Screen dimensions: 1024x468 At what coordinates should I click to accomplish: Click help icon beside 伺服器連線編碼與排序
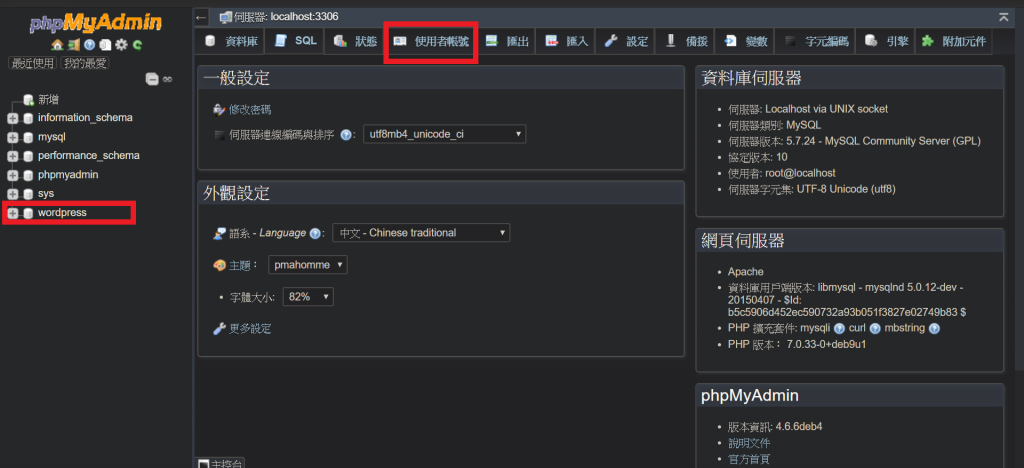346,135
